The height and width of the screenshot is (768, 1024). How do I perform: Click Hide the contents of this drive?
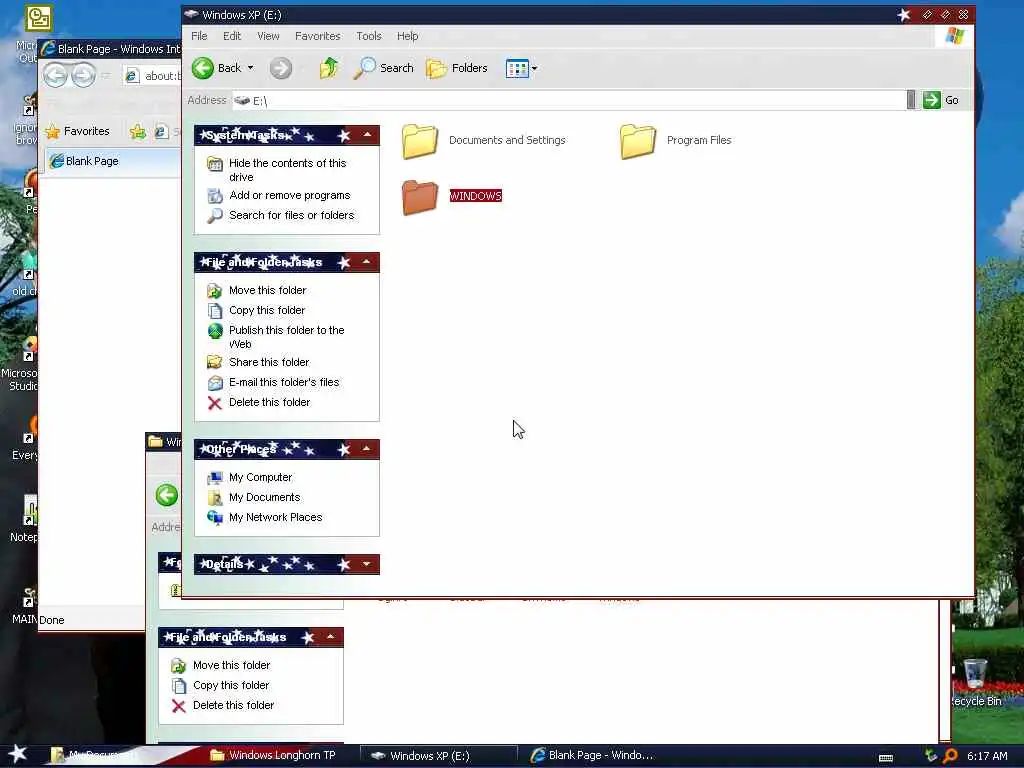[287, 170]
